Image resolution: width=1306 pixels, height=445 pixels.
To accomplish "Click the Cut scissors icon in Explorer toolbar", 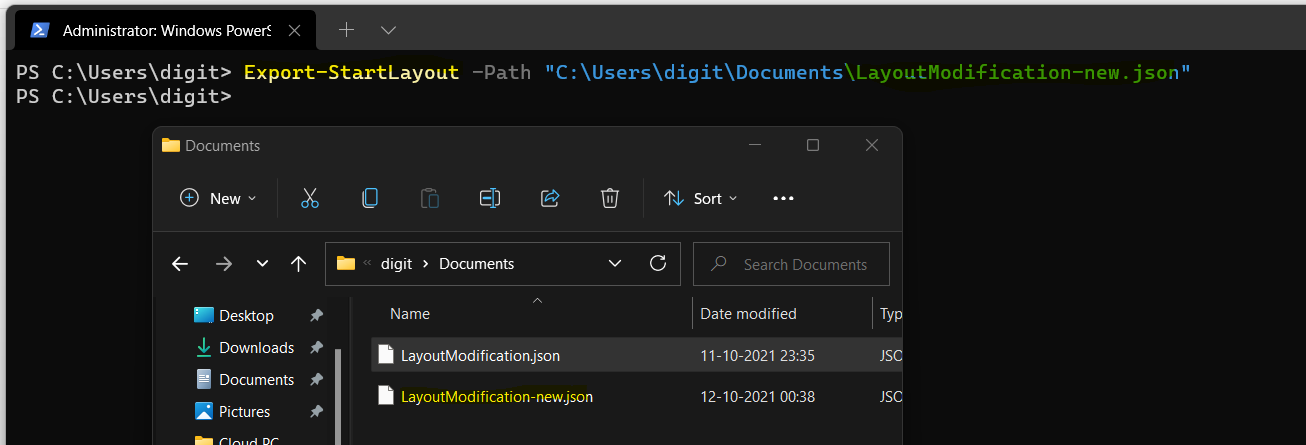I will 310,198.
